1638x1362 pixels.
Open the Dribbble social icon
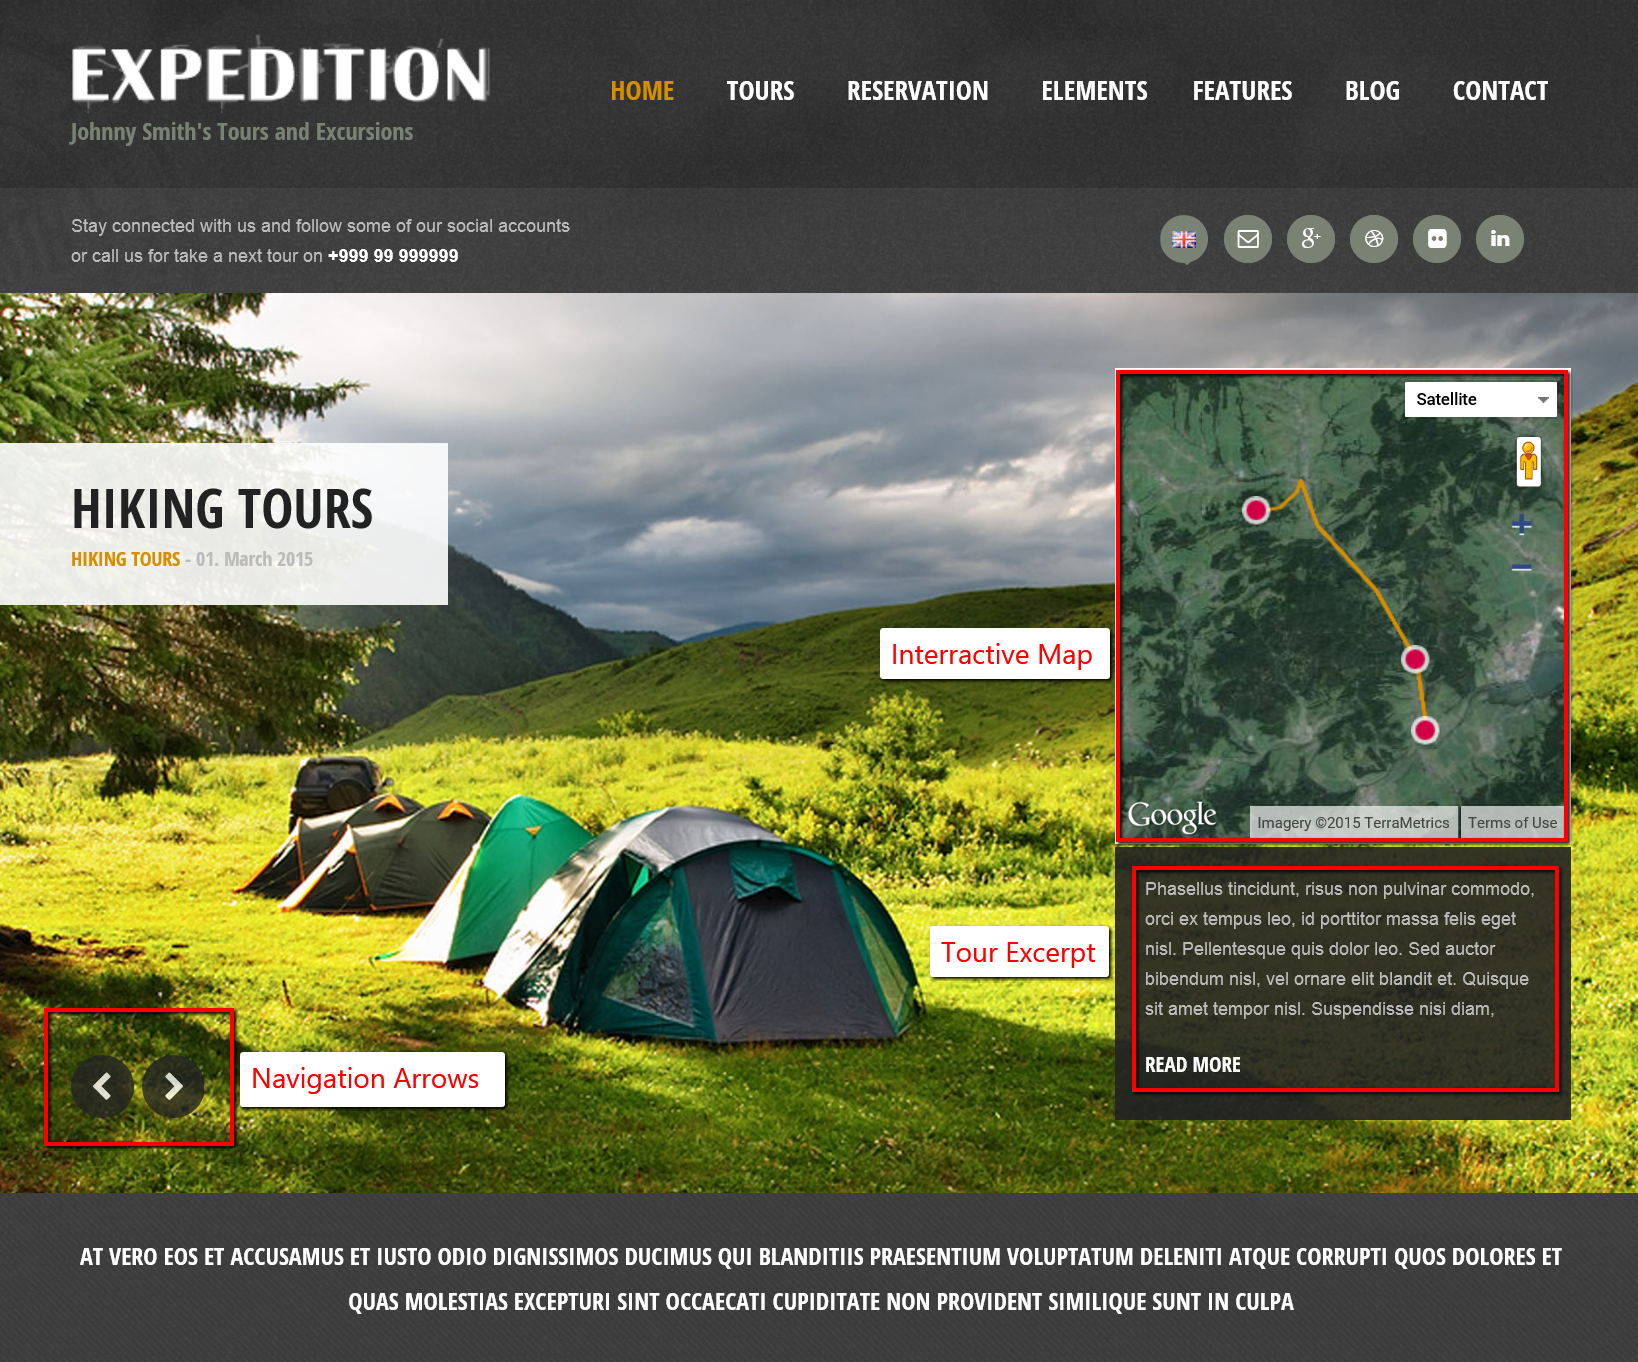click(x=1374, y=239)
